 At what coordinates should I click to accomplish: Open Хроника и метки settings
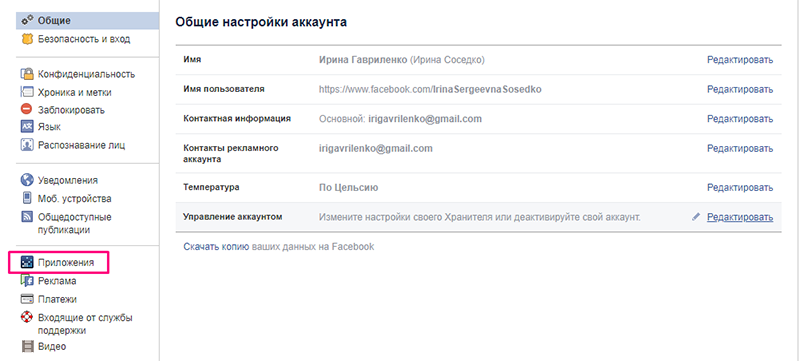click(x=74, y=92)
